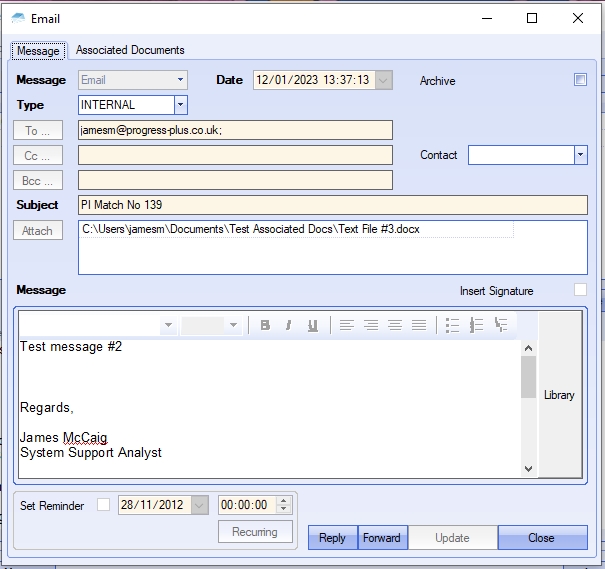Click the Cc ... button
This screenshot has height=569, width=605.
(38, 155)
